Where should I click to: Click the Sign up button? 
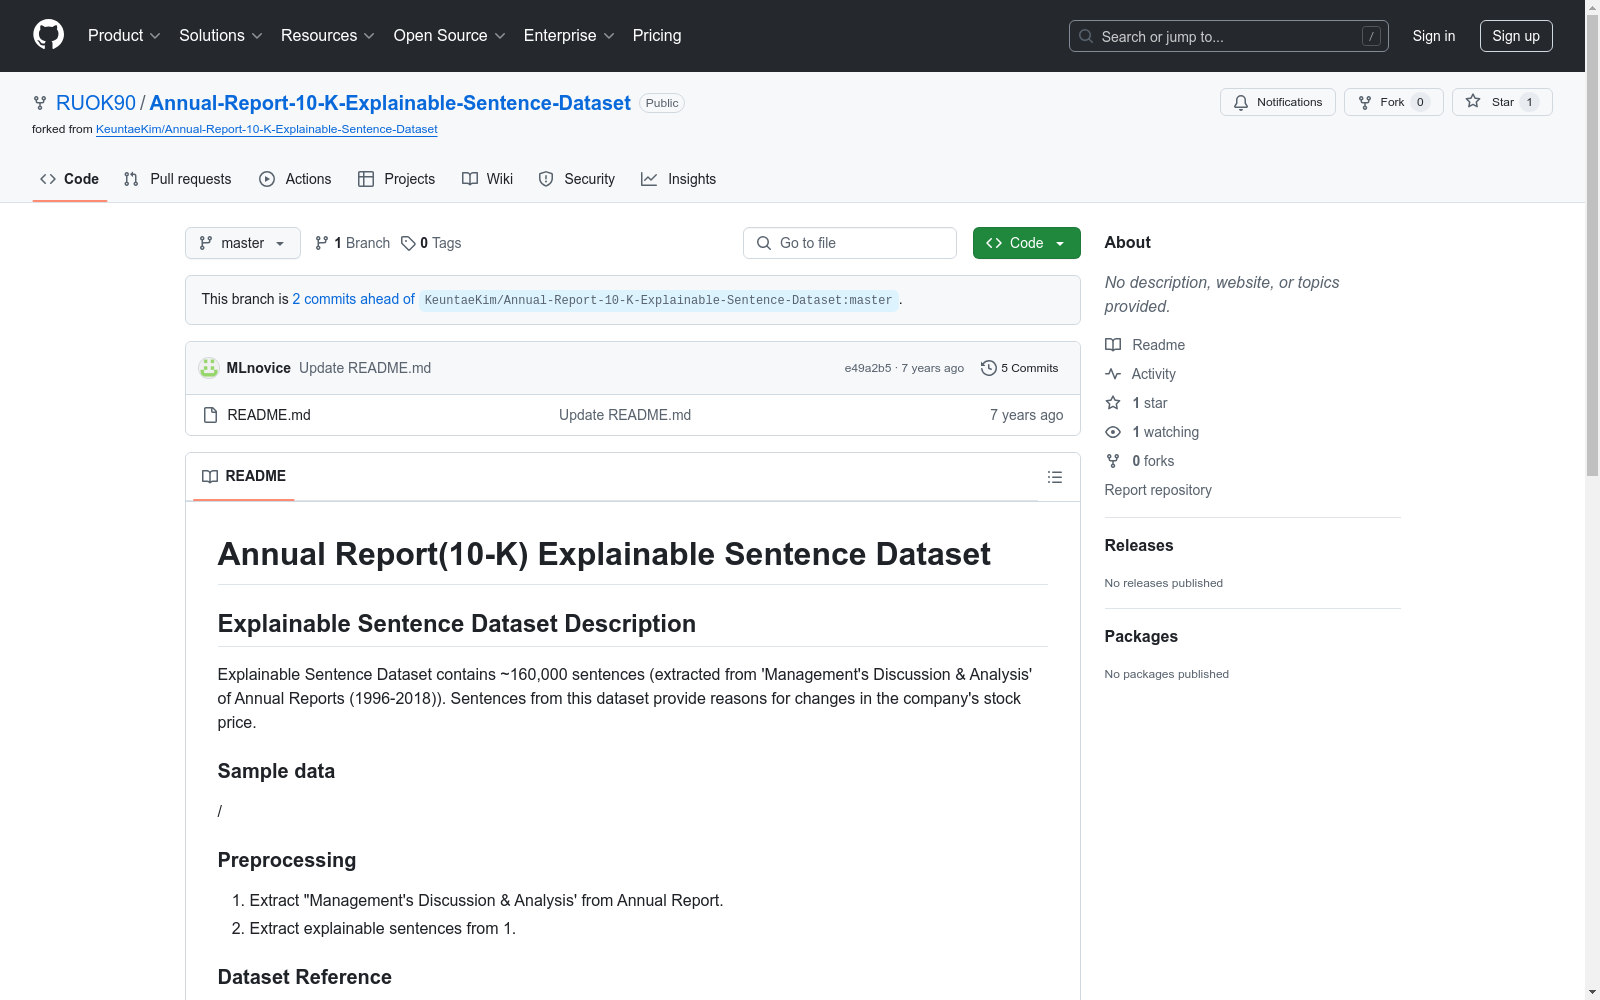click(1516, 36)
